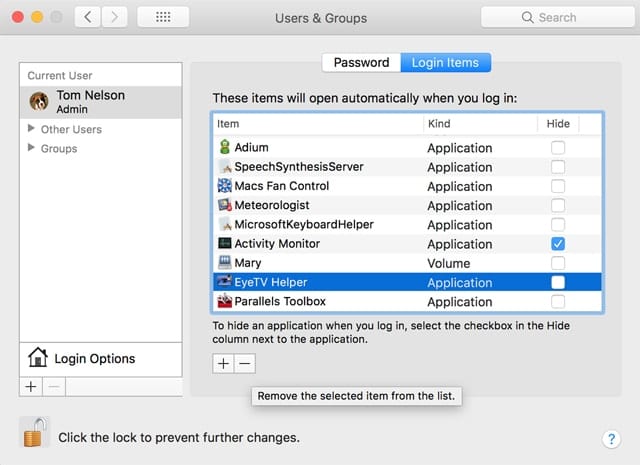Switch to the Password tab
Screen dimensions: 640x465
[x=361, y=62]
